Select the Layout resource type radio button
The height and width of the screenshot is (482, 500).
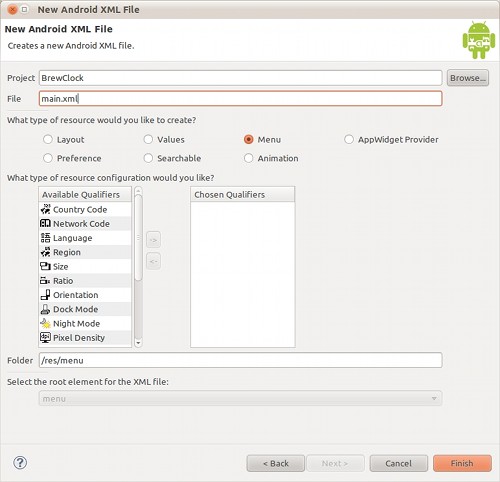(x=48, y=139)
